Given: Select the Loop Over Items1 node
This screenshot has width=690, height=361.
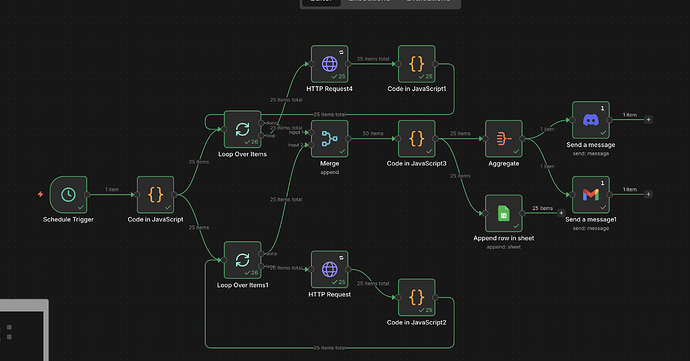Looking at the screenshot, I should 242,260.
